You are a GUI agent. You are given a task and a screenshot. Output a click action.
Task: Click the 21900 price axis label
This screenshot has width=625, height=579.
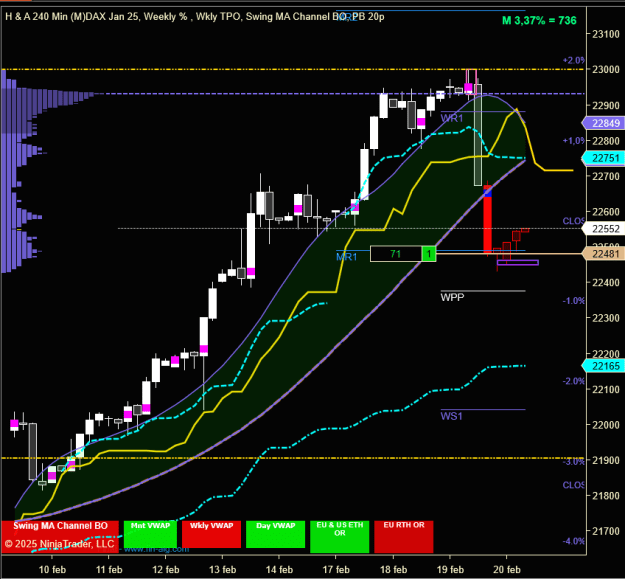pos(606,460)
